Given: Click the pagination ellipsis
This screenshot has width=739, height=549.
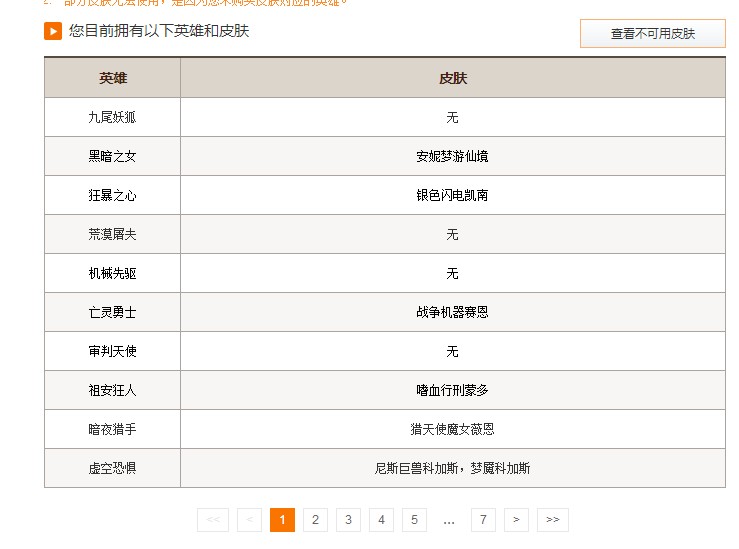Looking at the screenshot, I should (x=449, y=522).
